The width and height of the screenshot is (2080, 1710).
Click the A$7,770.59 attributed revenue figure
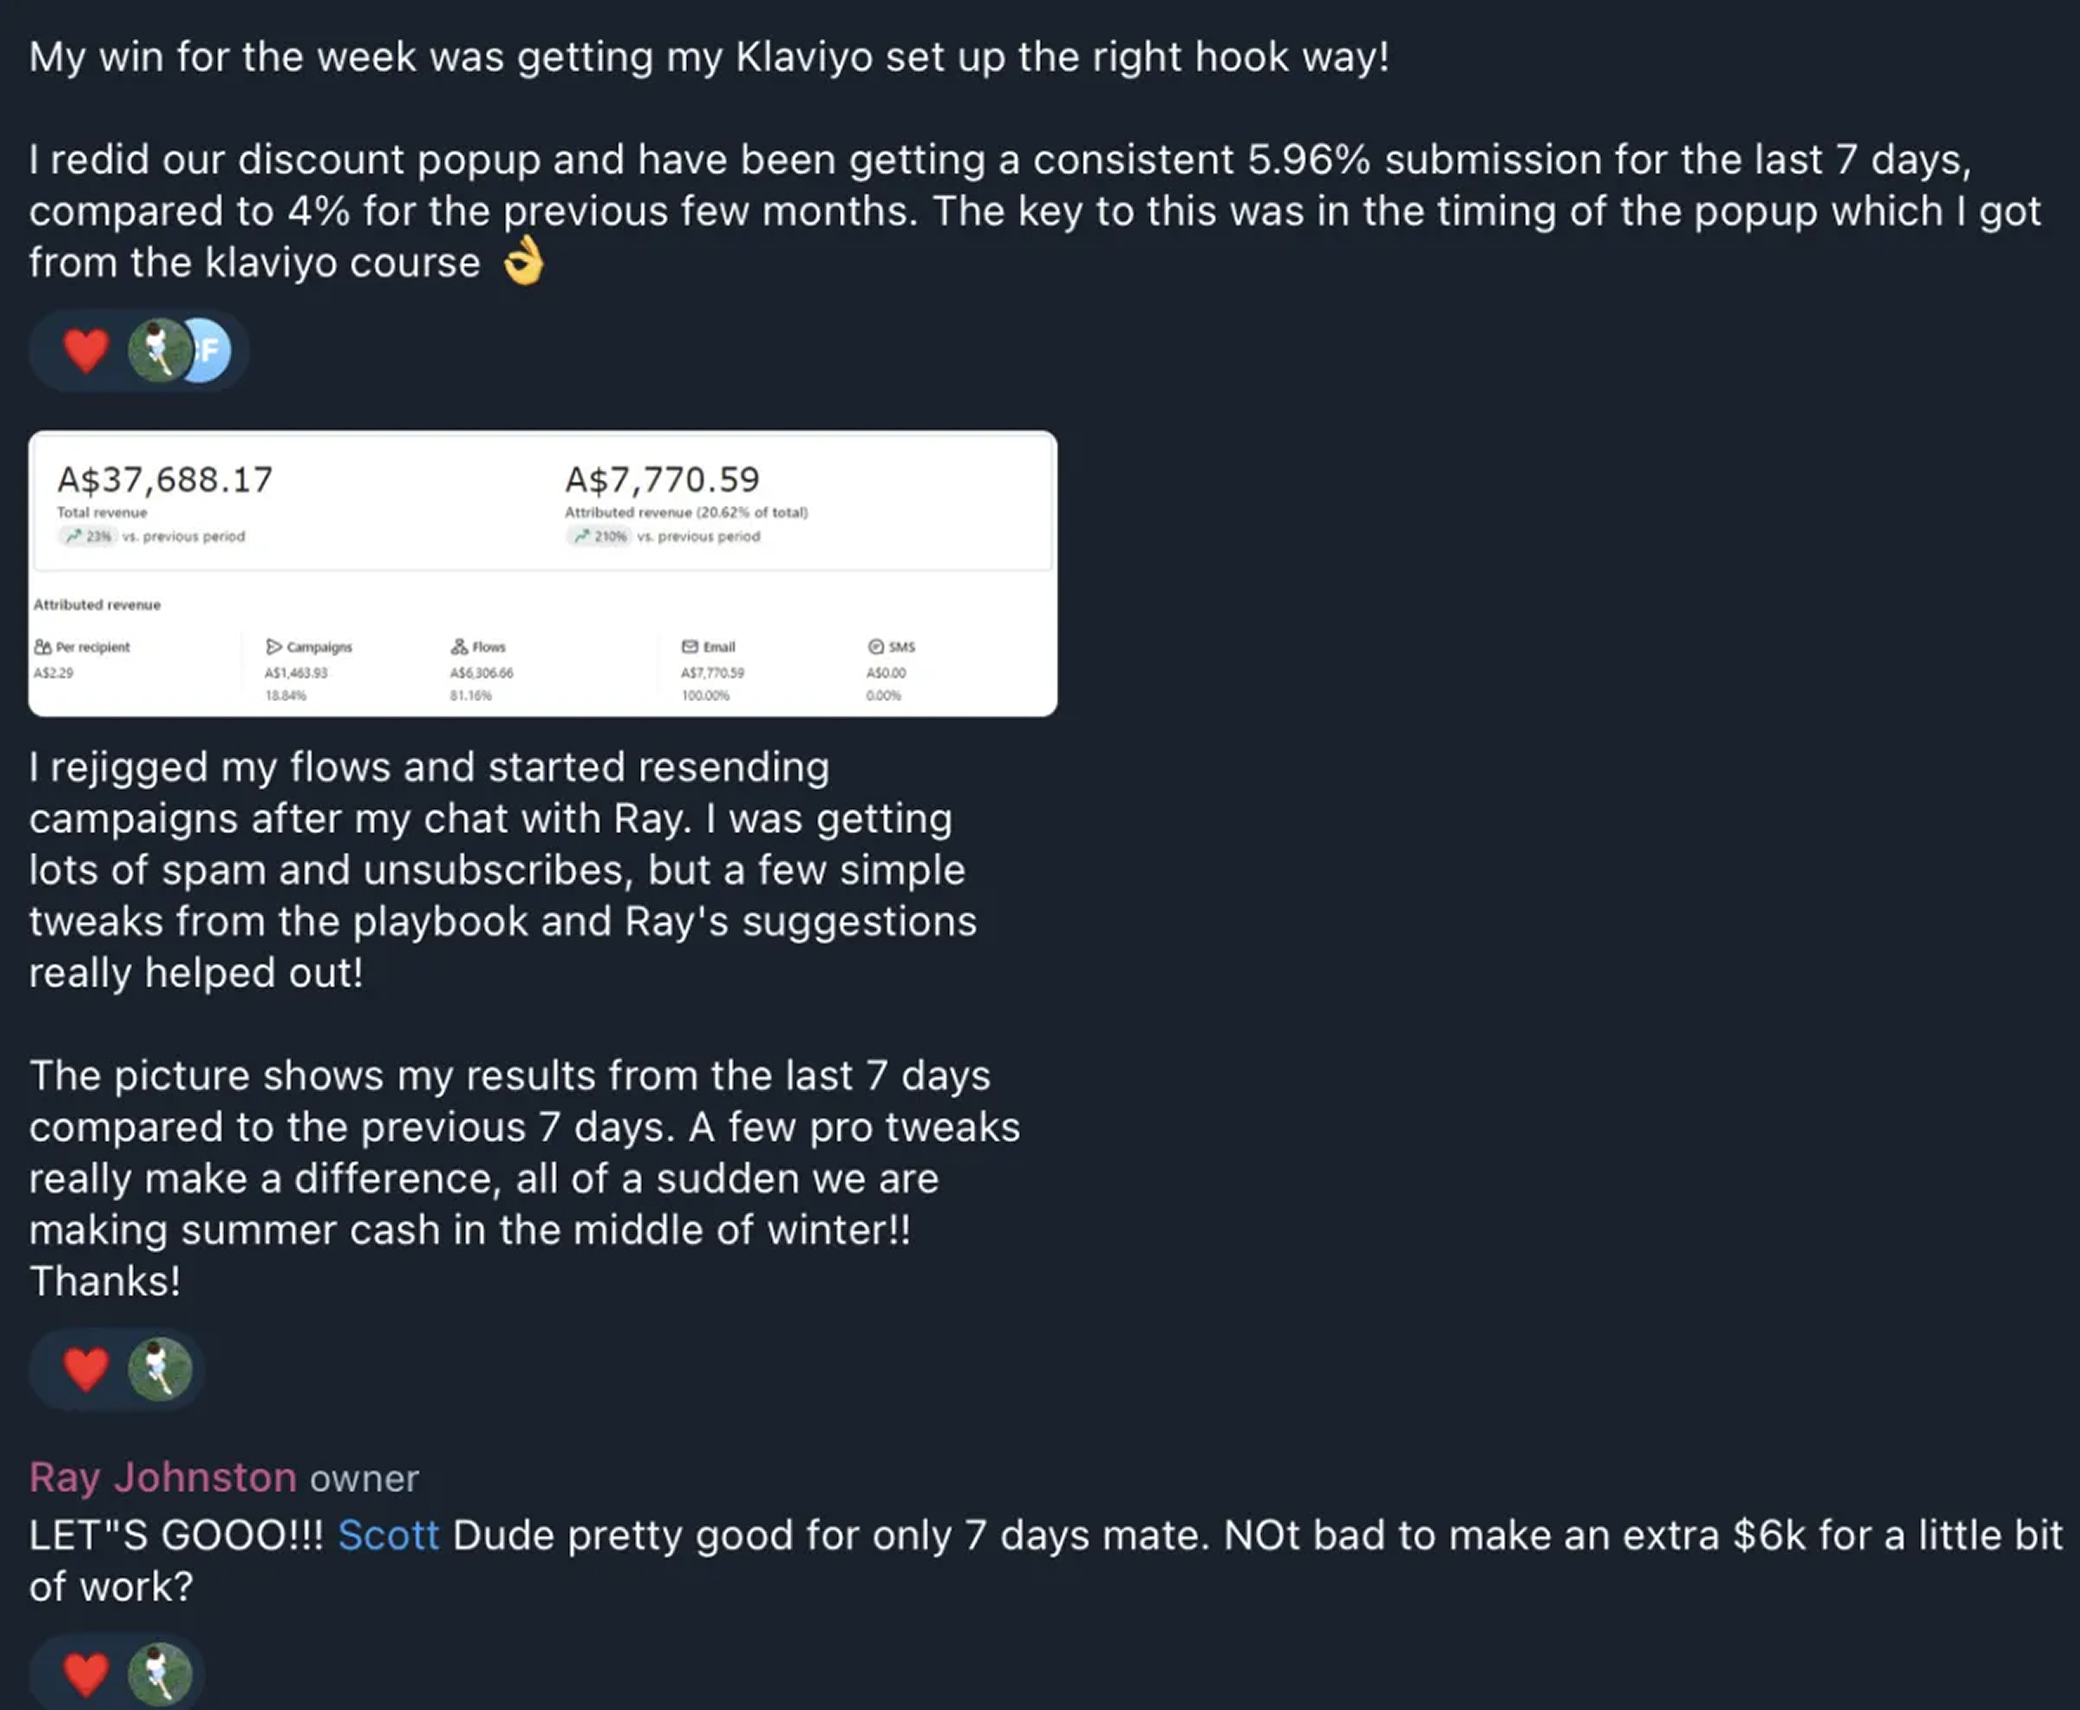click(662, 480)
